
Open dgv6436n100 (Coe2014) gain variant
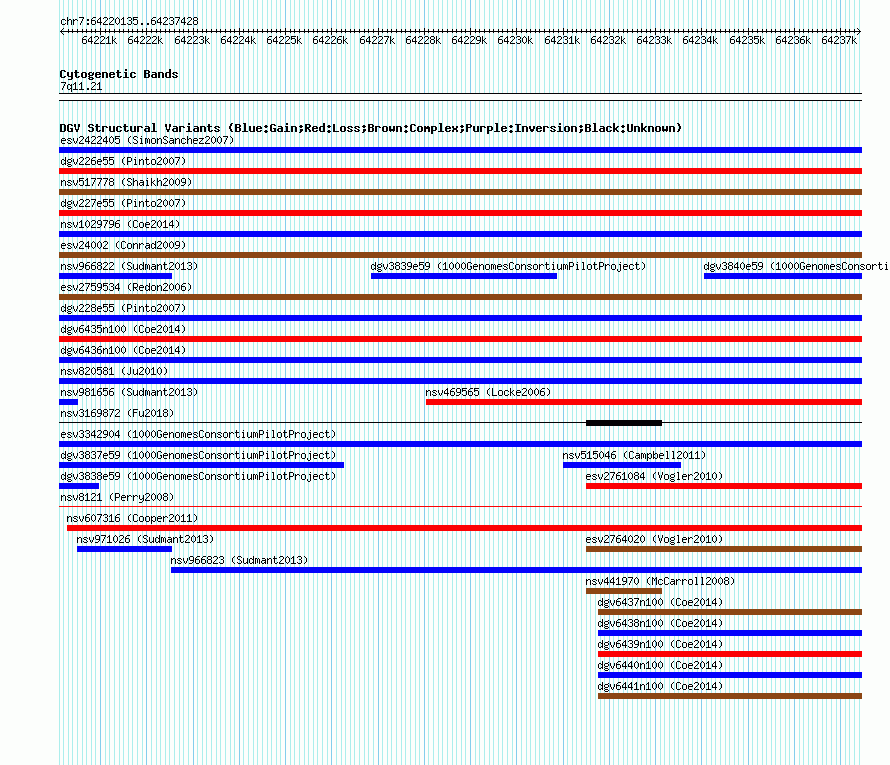tap(460, 360)
